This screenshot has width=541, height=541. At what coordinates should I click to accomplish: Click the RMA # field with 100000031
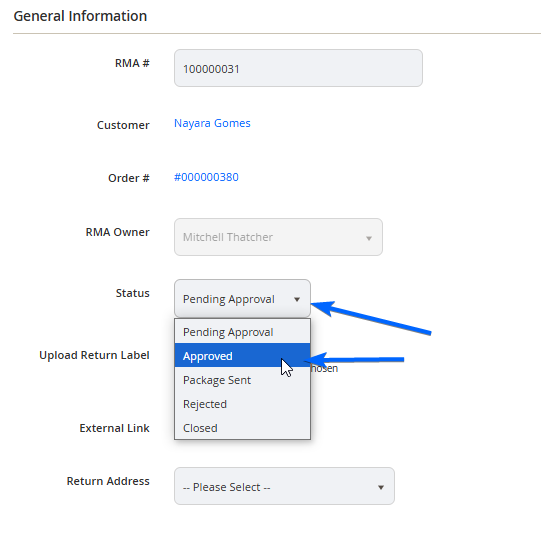click(x=298, y=68)
